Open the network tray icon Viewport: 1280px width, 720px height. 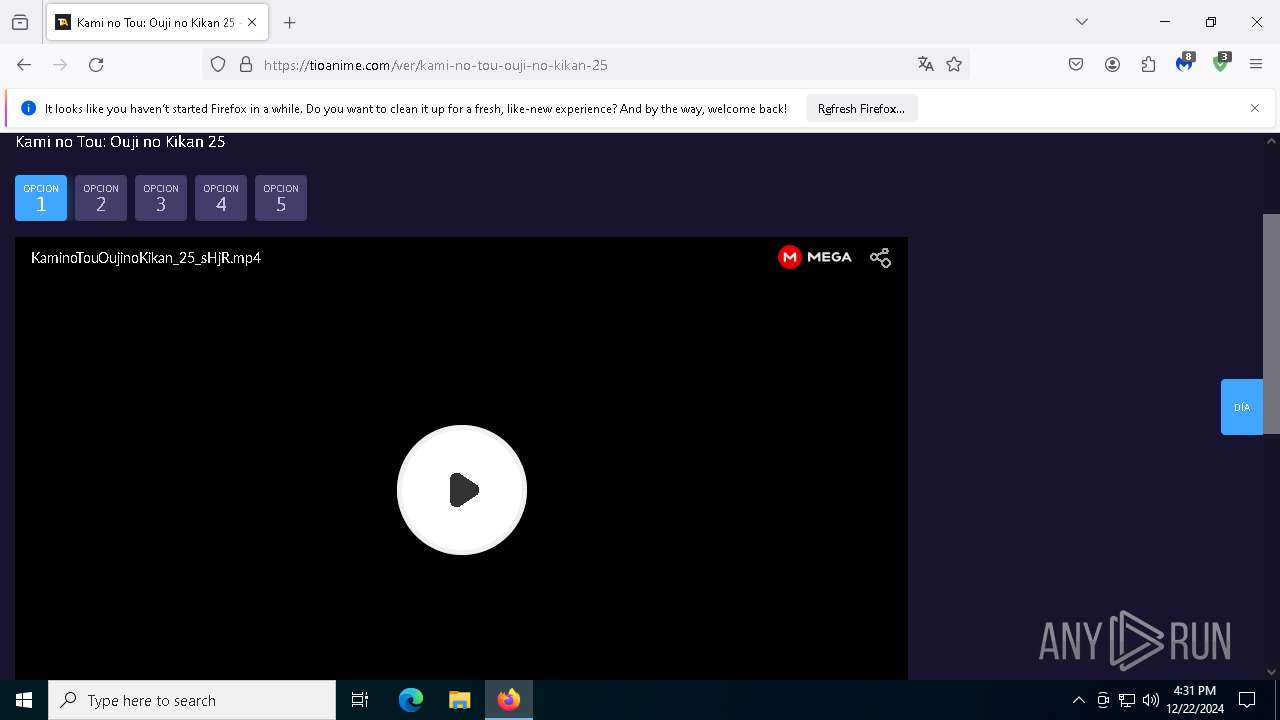1127,700
